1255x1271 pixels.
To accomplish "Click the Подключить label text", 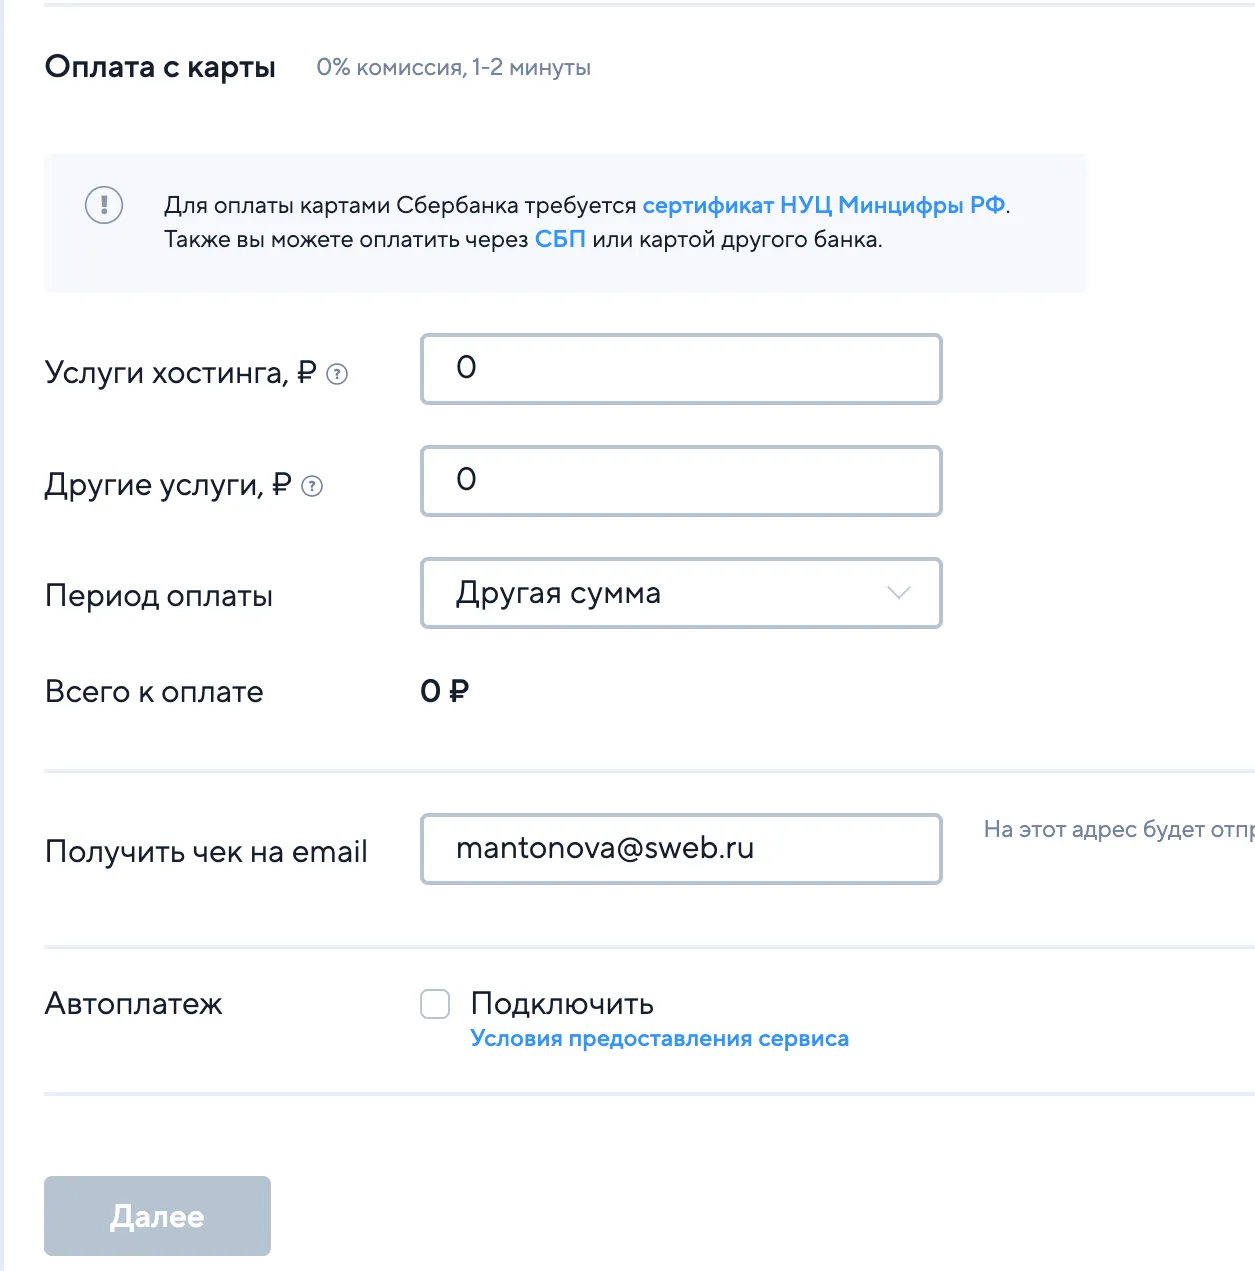I will point(562,1004).
